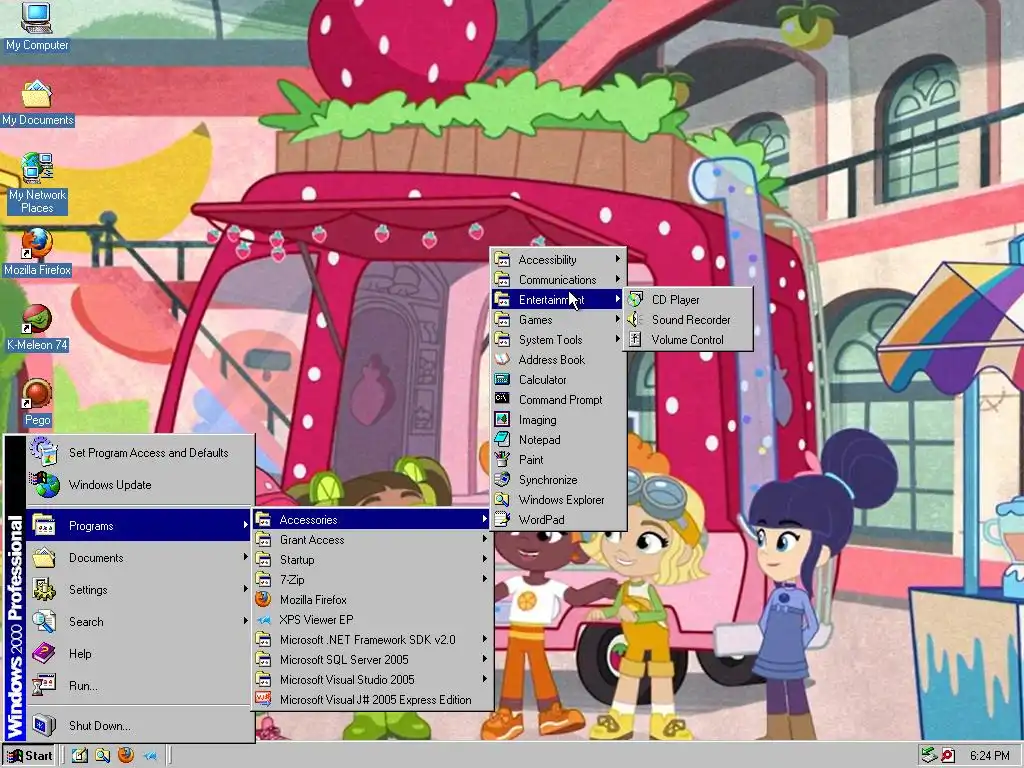Choose Run... from Start menu
The width and height of the screenshot is (1024, 768).
(140, 686)
